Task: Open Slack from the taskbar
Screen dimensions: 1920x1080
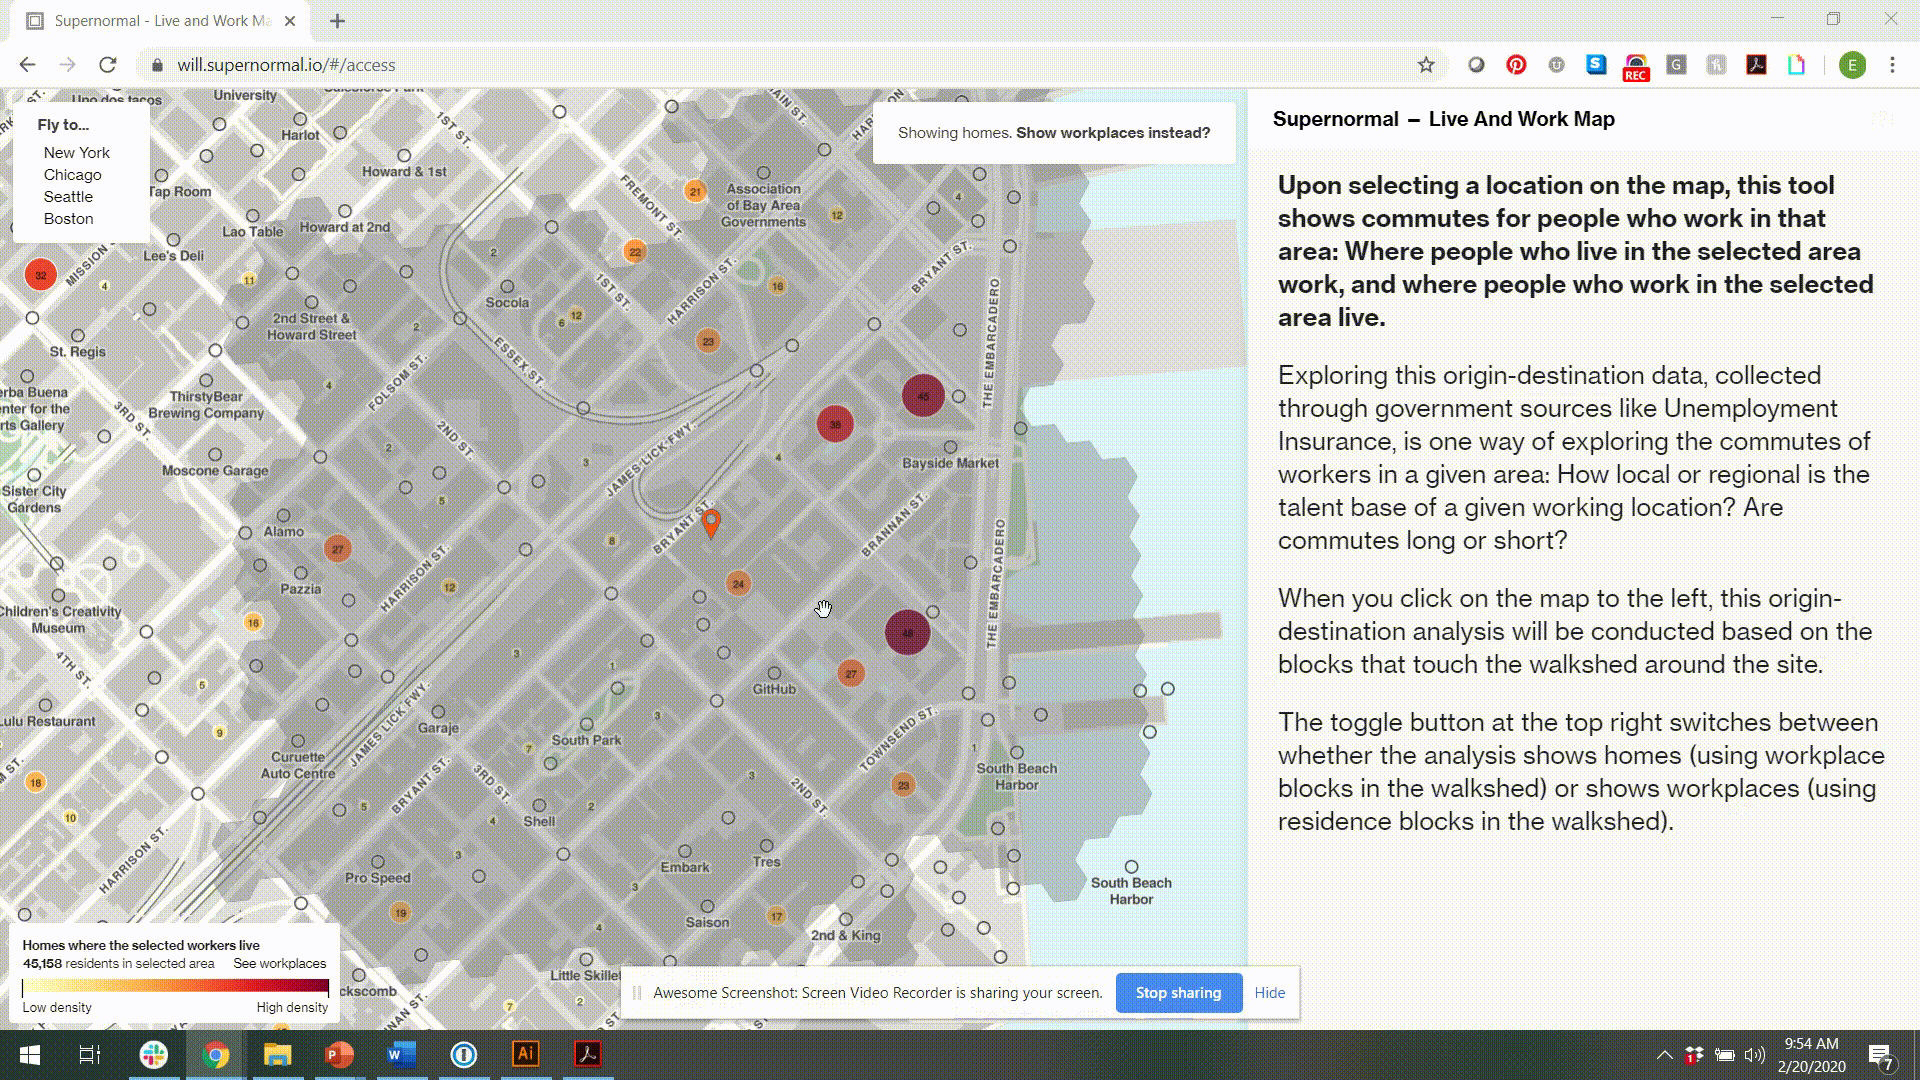Action: pos(153,1053)
